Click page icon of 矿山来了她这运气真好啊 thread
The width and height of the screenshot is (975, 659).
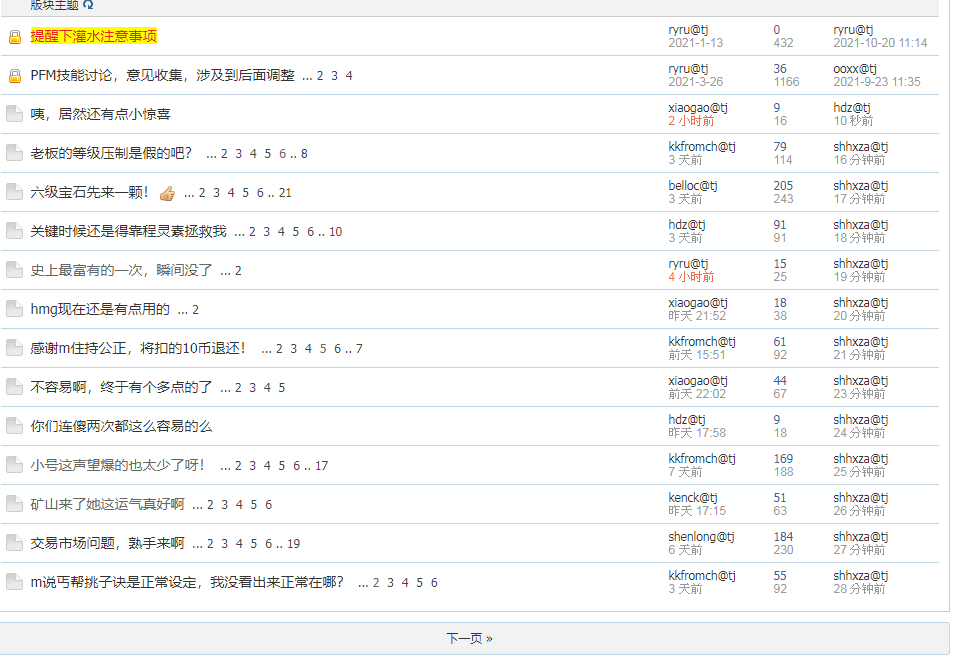[x=14, y=504]
